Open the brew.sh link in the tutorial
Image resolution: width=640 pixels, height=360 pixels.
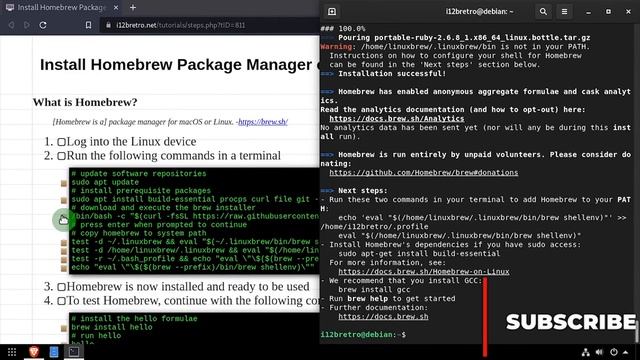(263, 122)
